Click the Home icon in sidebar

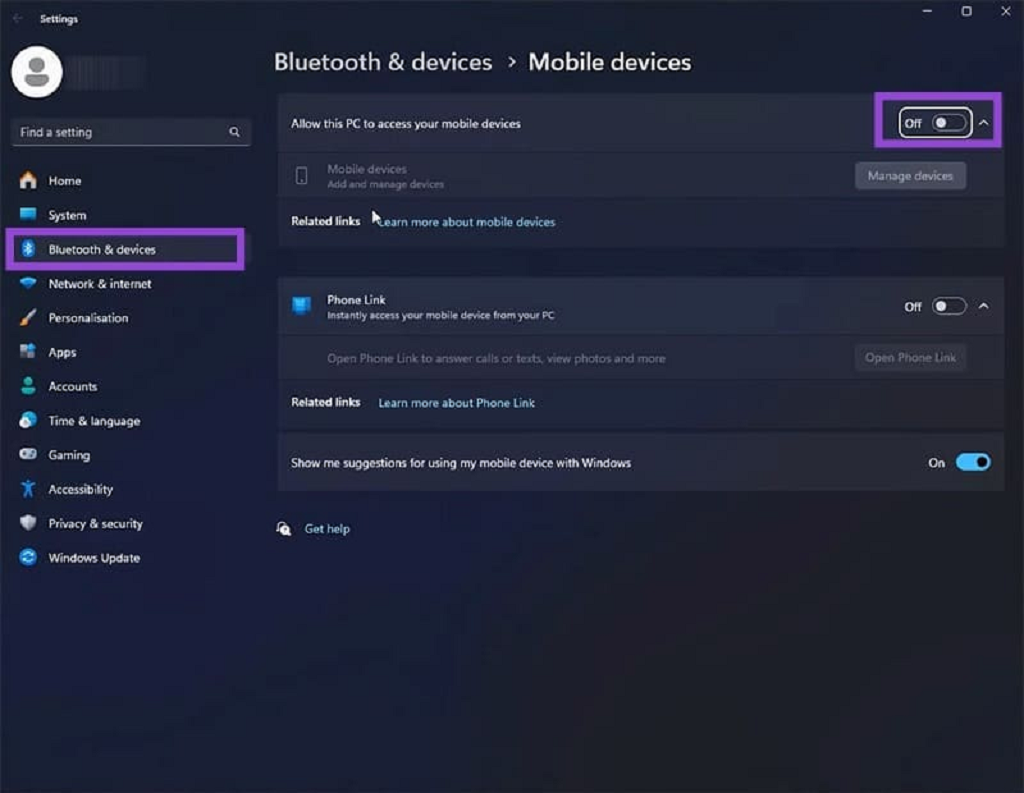(x=28, y=181)
